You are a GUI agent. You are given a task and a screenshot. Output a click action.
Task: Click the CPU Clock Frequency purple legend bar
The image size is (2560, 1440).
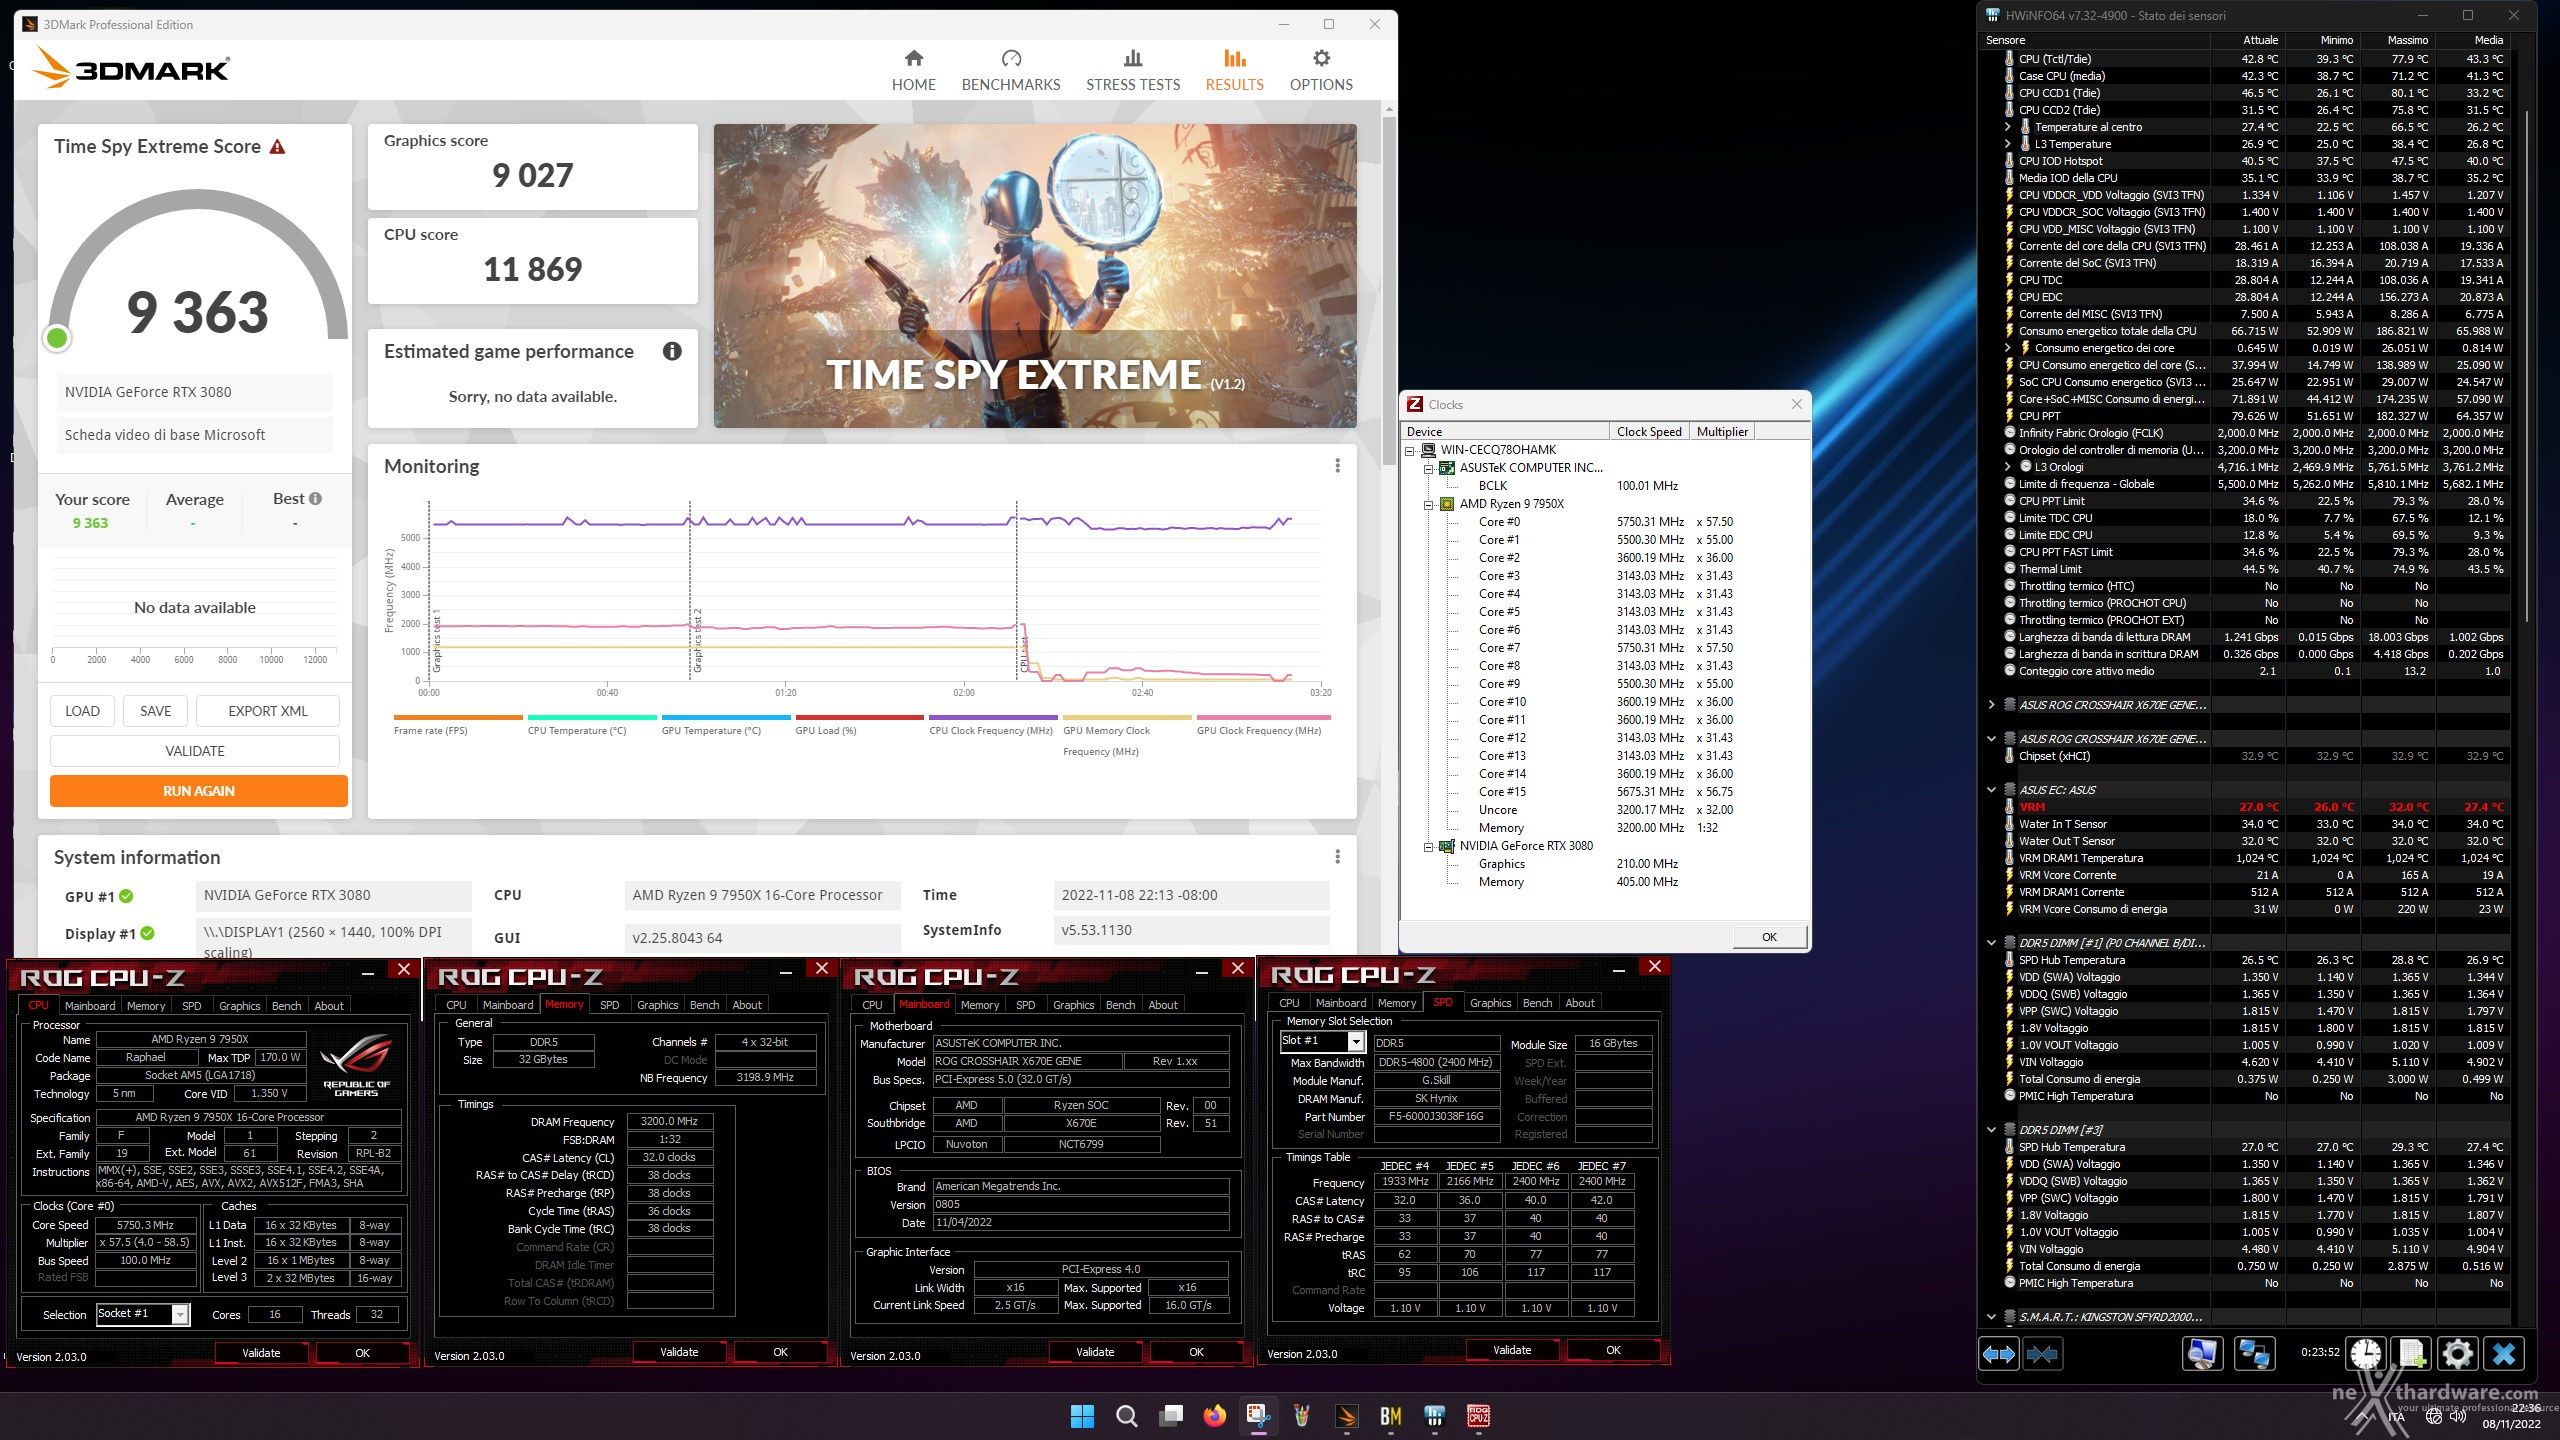coord(993,717)
